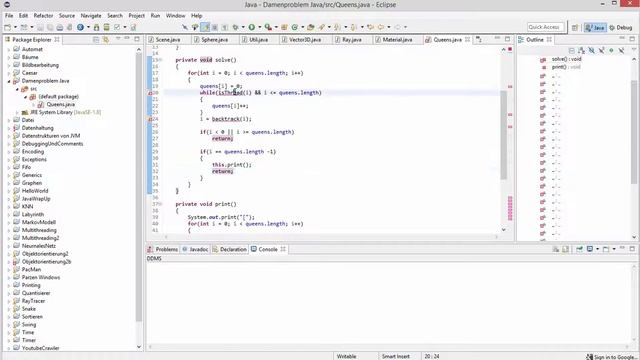Toggle Block Selection Mode in toolbar
640x360 pixels.
215,27
